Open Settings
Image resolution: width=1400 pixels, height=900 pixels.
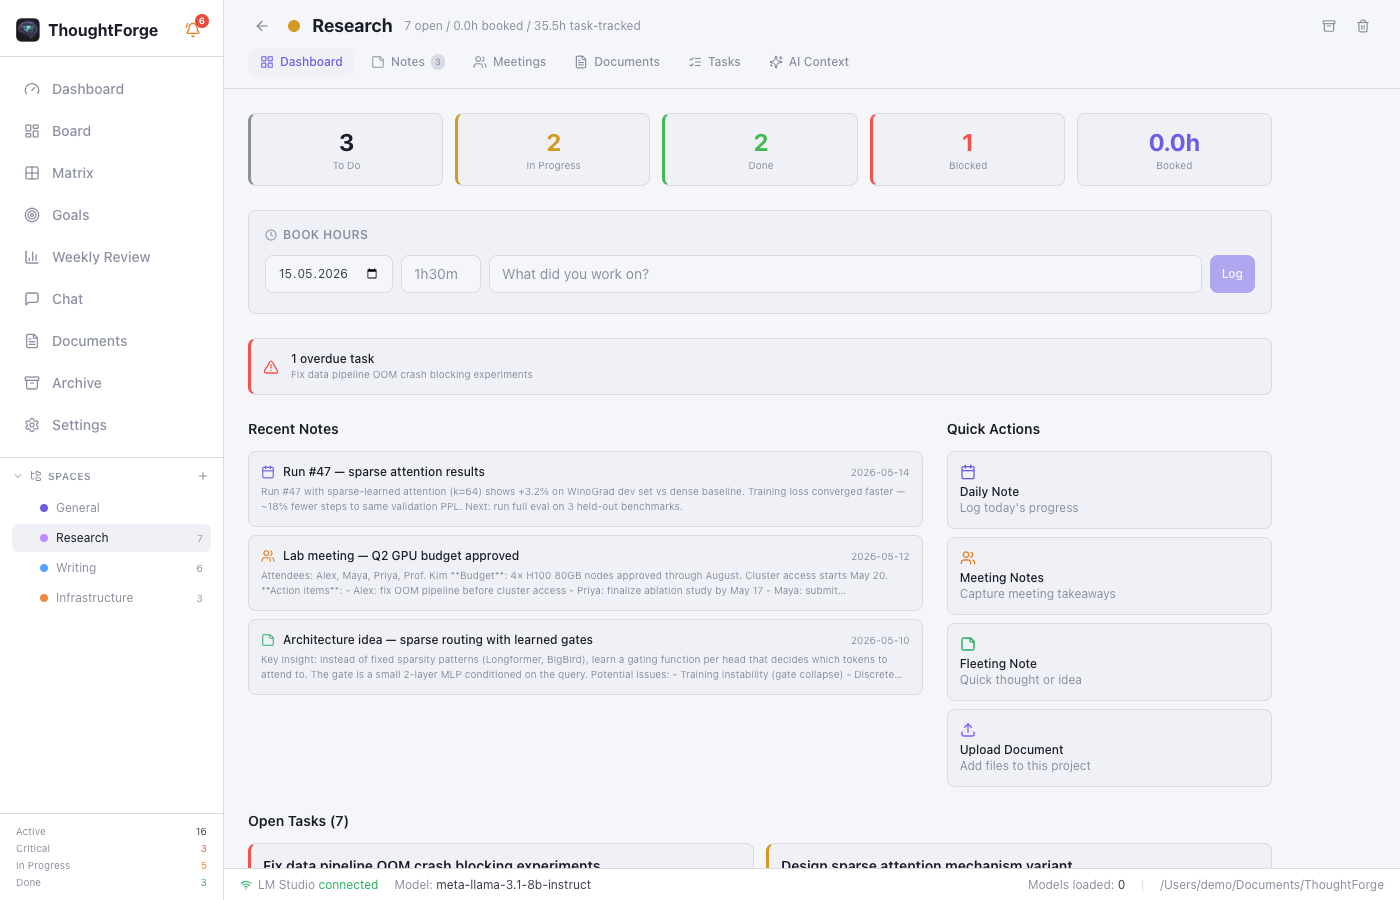coord(112,425)
